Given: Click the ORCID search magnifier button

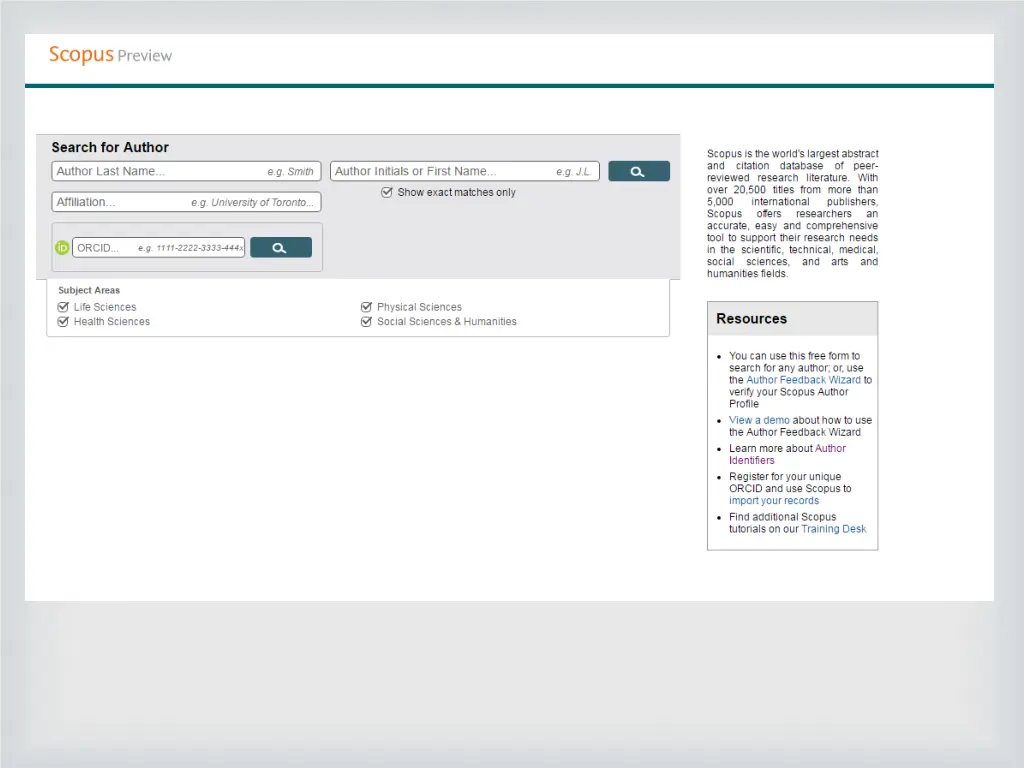Looking at the screenshot, I should (x=281, y=248).
